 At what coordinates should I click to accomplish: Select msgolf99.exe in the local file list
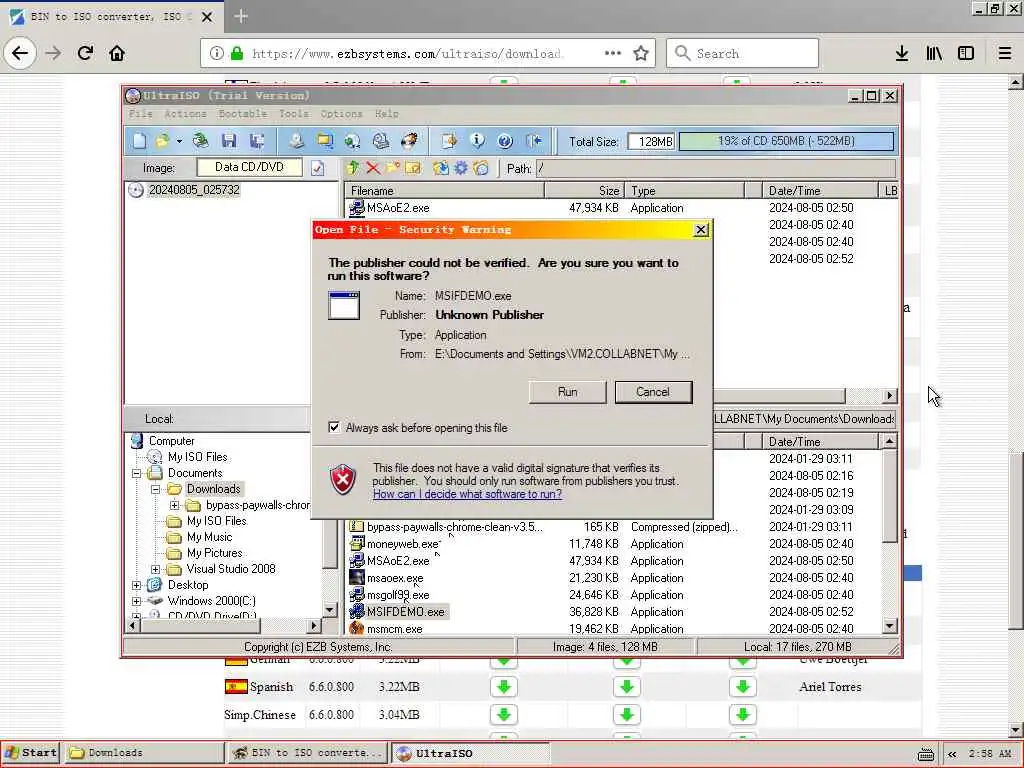point(398,595)
